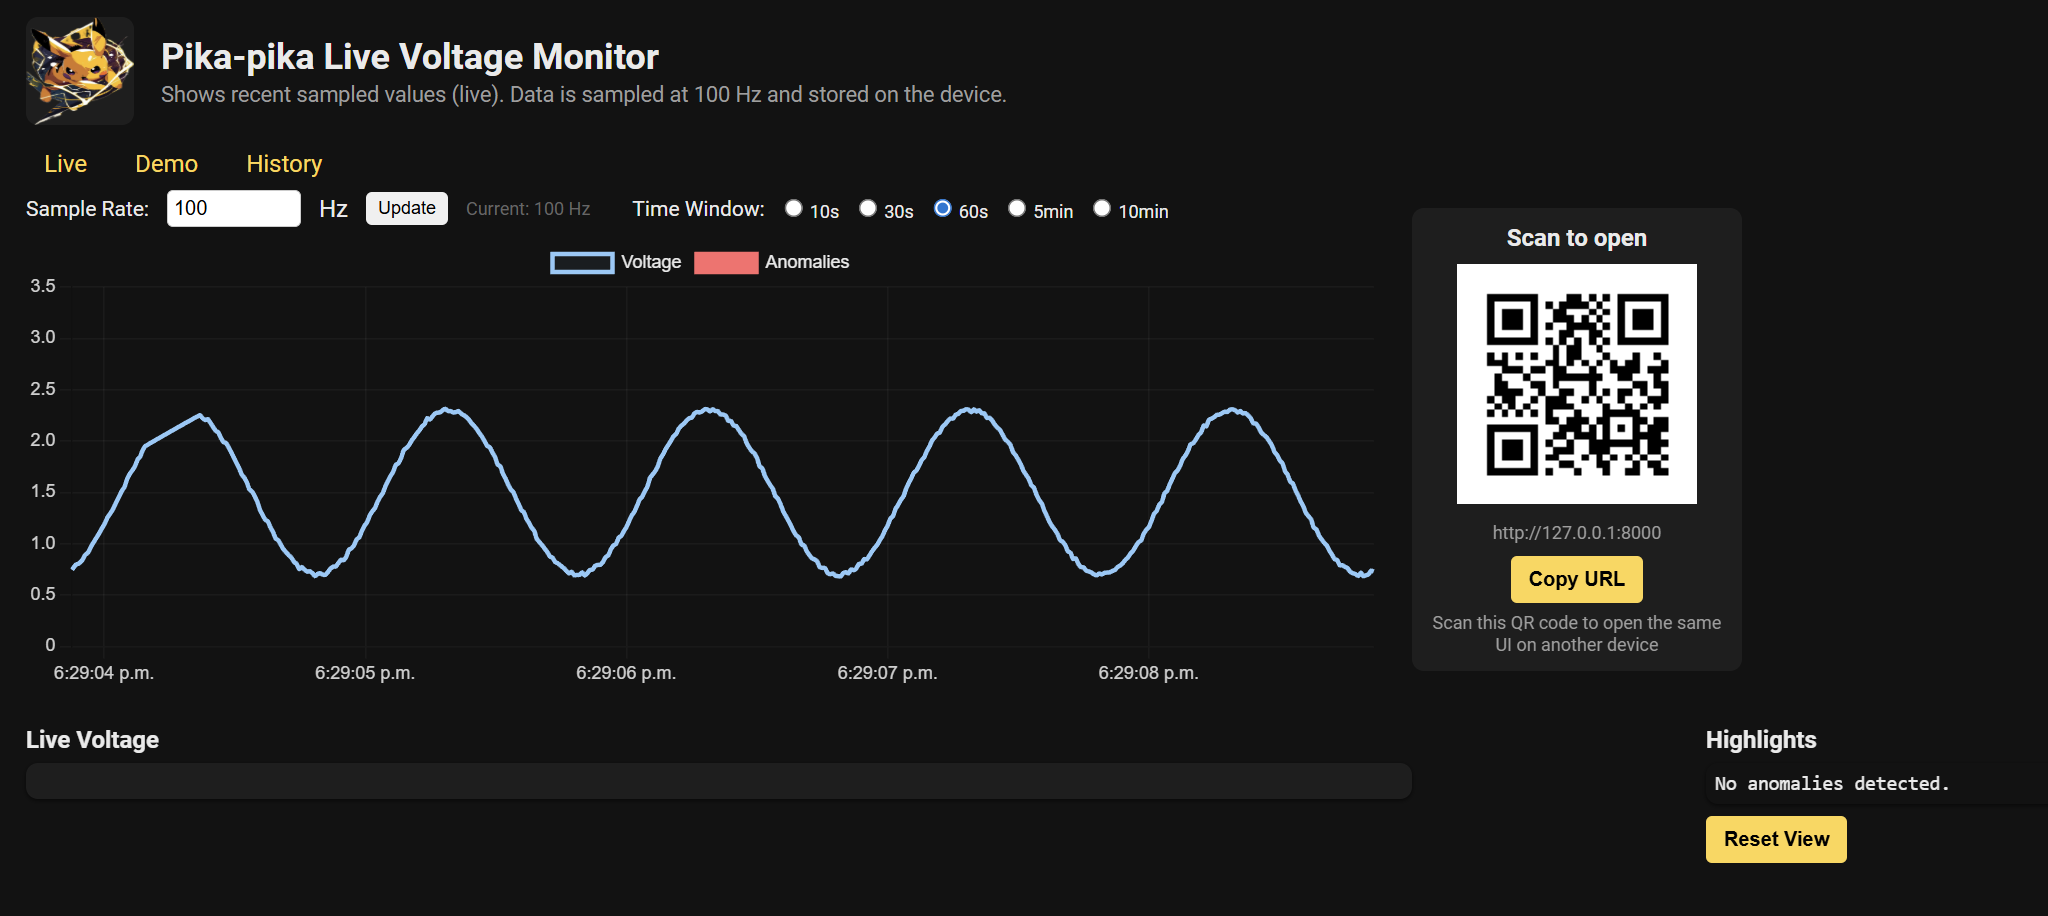
Task: Click the No anomalies detected box
Action: [x=1832, y=784]
